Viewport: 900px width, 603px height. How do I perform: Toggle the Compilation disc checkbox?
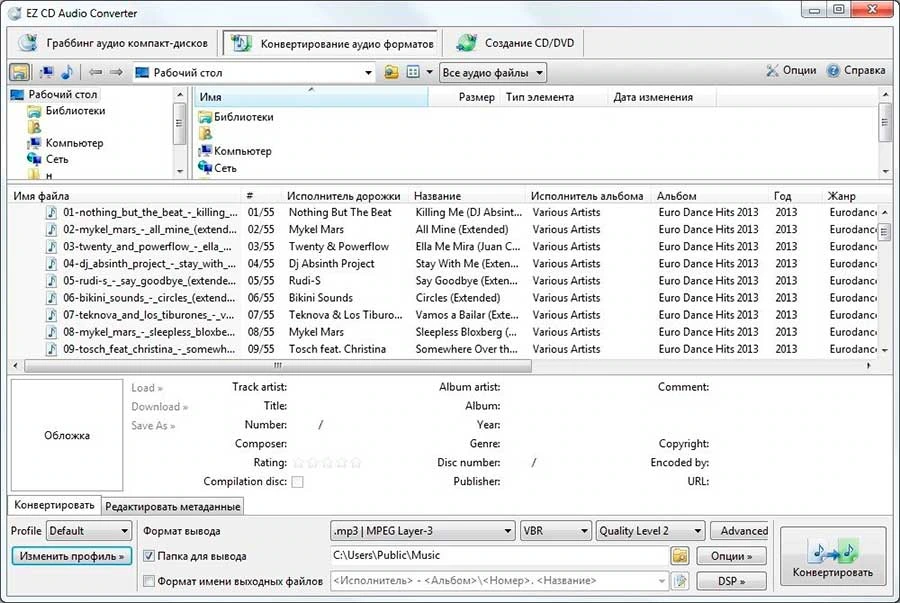click(x=297, y=482)
